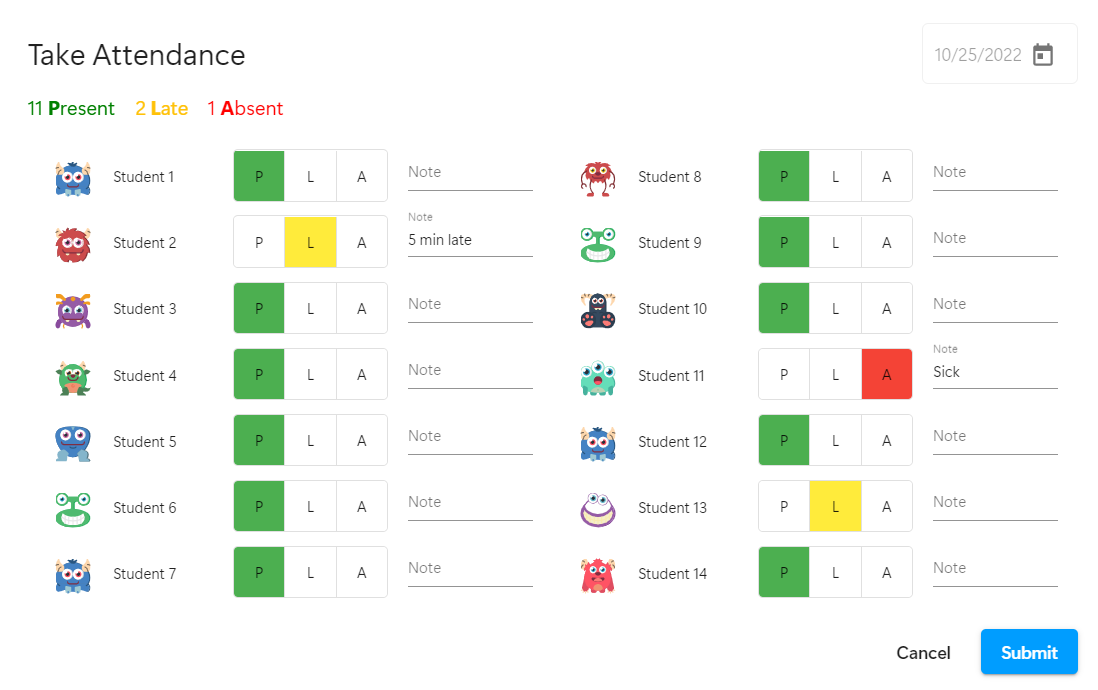Set Student 7 to Late
The image size is (1098, 690).
pos(310,573)
